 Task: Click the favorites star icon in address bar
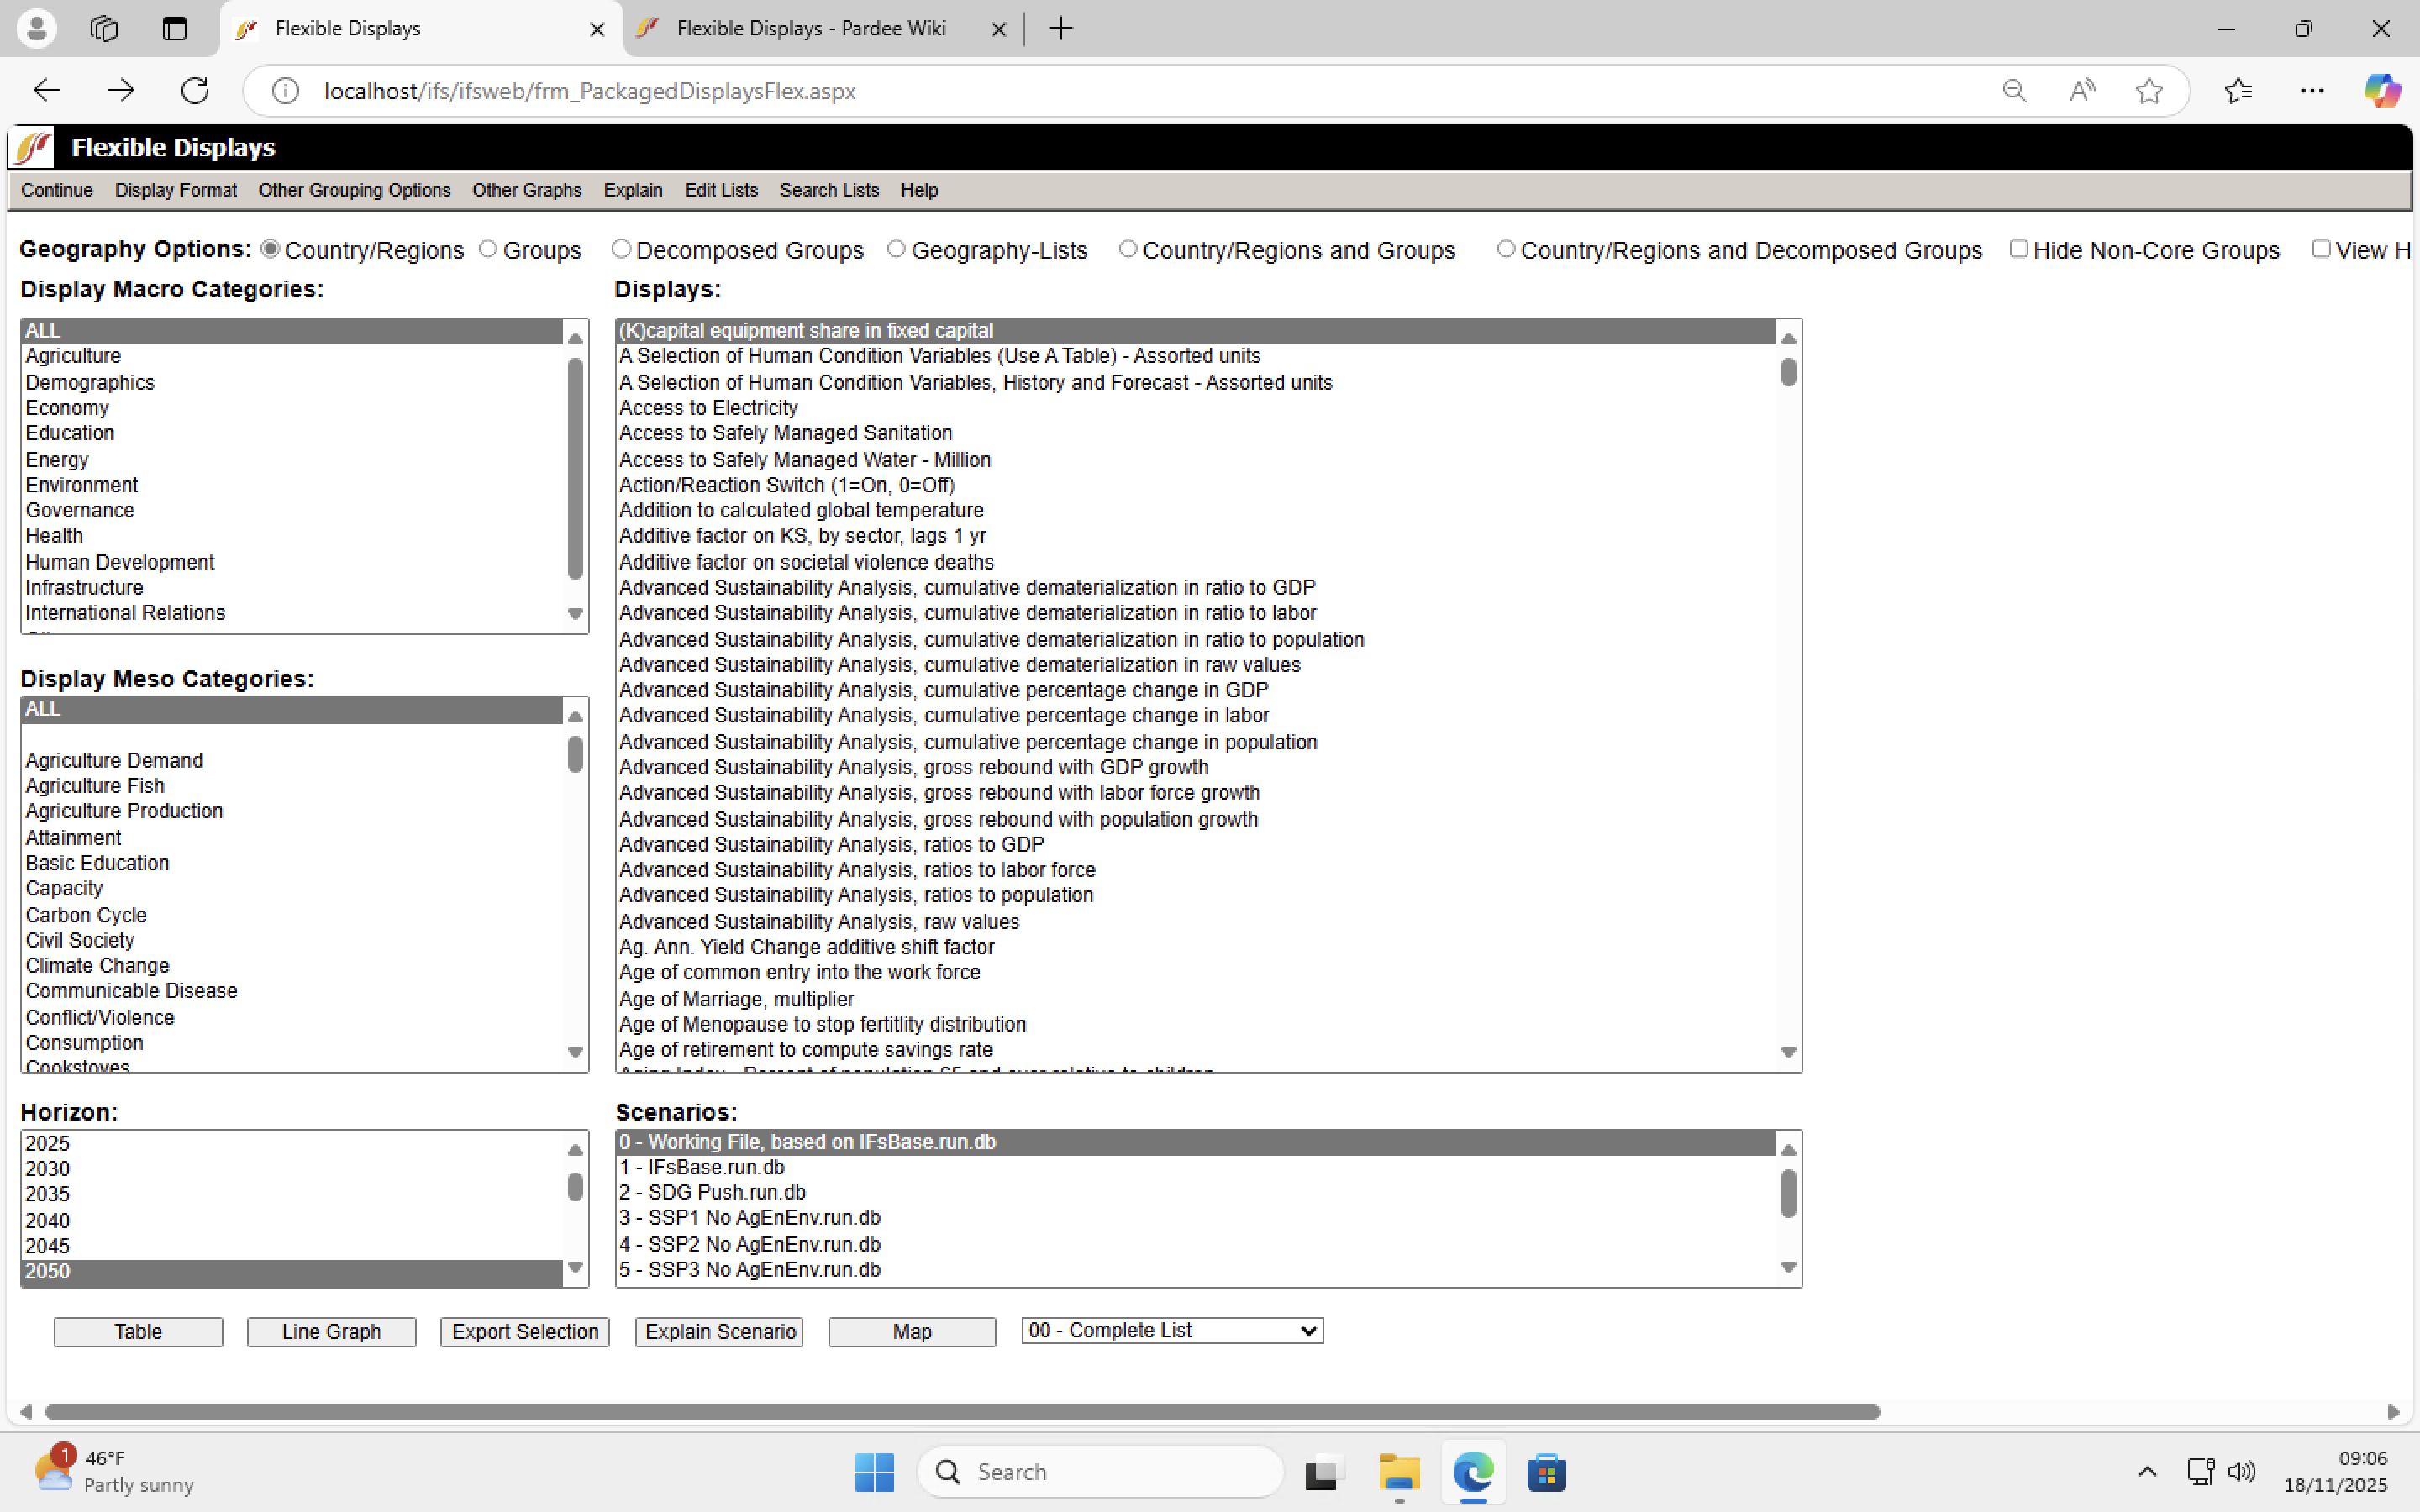[x=2148, y=91]
